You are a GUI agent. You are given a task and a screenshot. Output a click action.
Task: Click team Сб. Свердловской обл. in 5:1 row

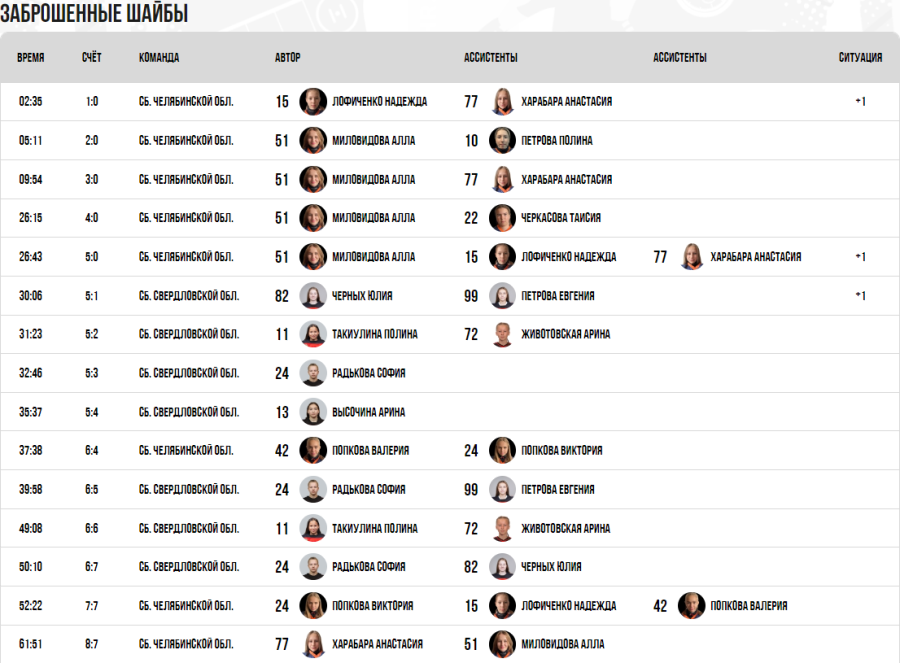point(189,296)
